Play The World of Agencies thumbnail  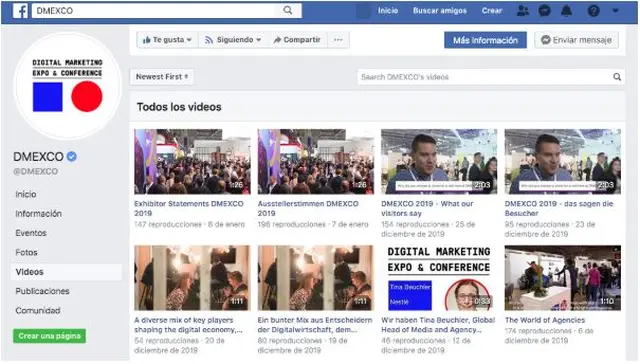[x=563, y=278]
